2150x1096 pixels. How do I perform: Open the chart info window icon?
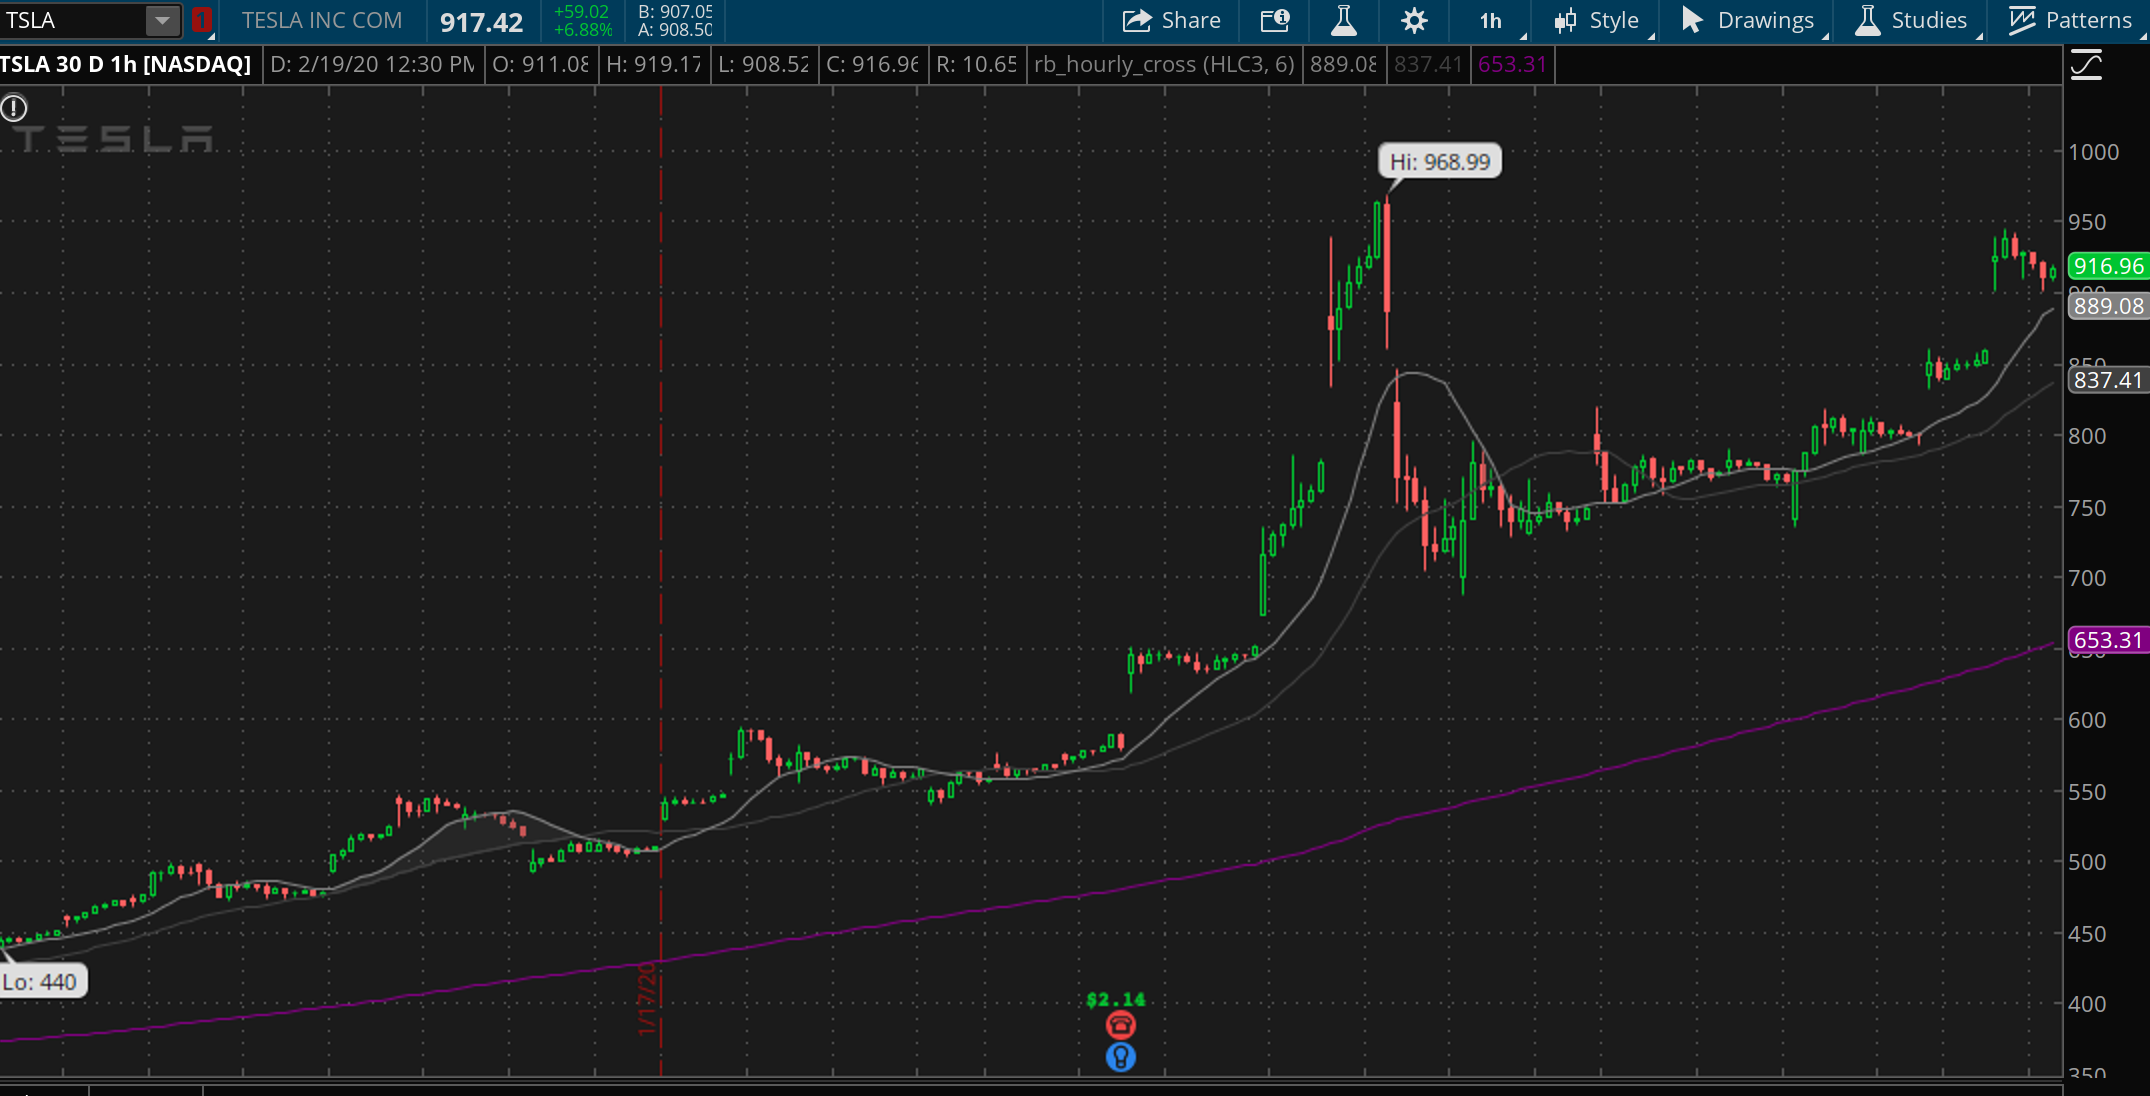coord(1274,20)
